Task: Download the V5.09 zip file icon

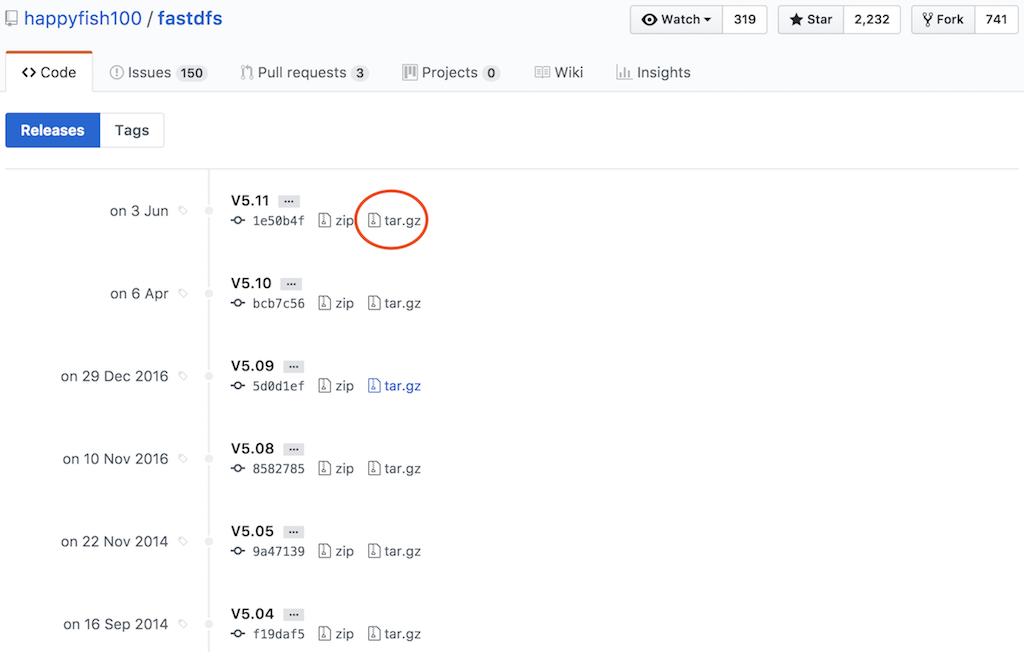Action: pyautogui.click(x=324, y=386)
